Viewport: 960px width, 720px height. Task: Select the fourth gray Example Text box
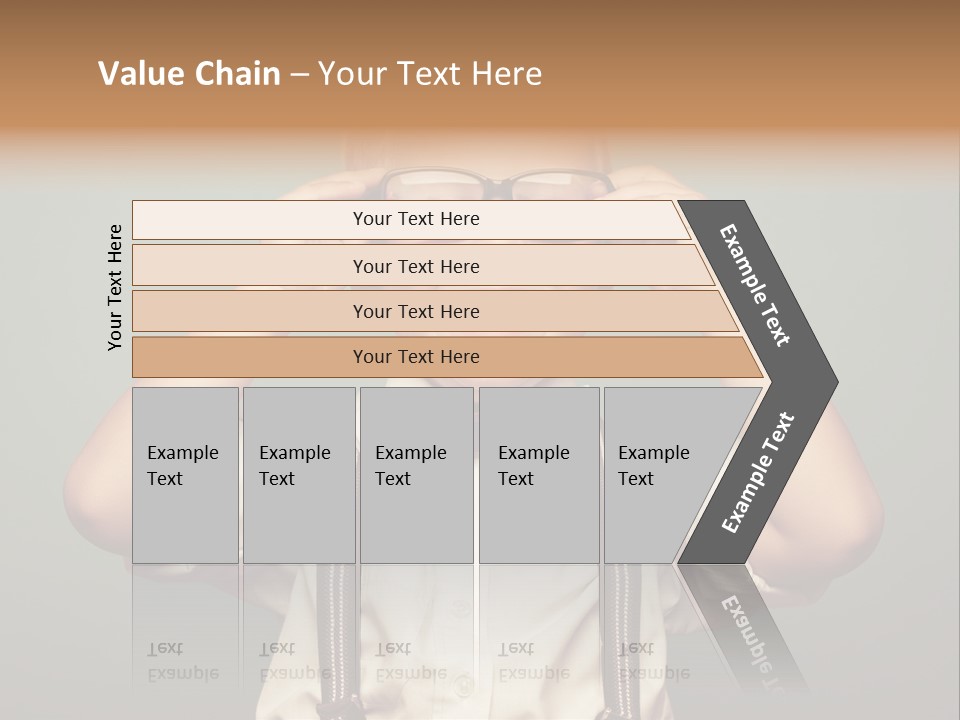point(538,474)
